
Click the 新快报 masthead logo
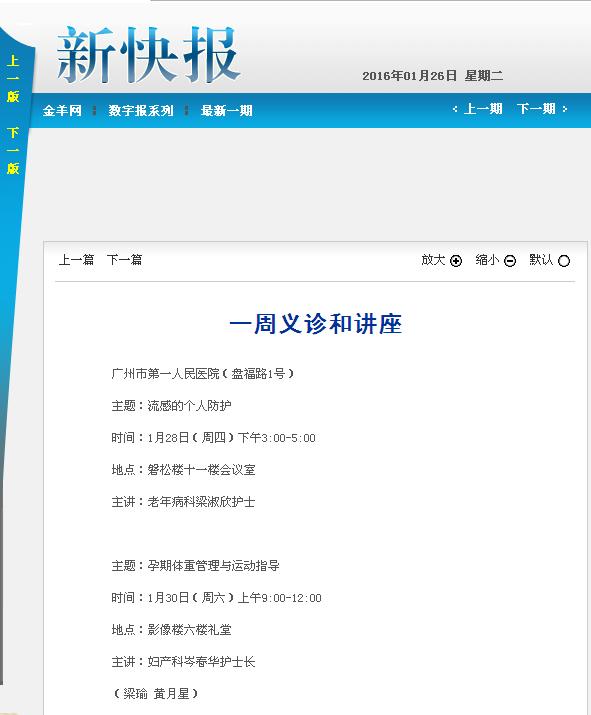tap(148, 55)
